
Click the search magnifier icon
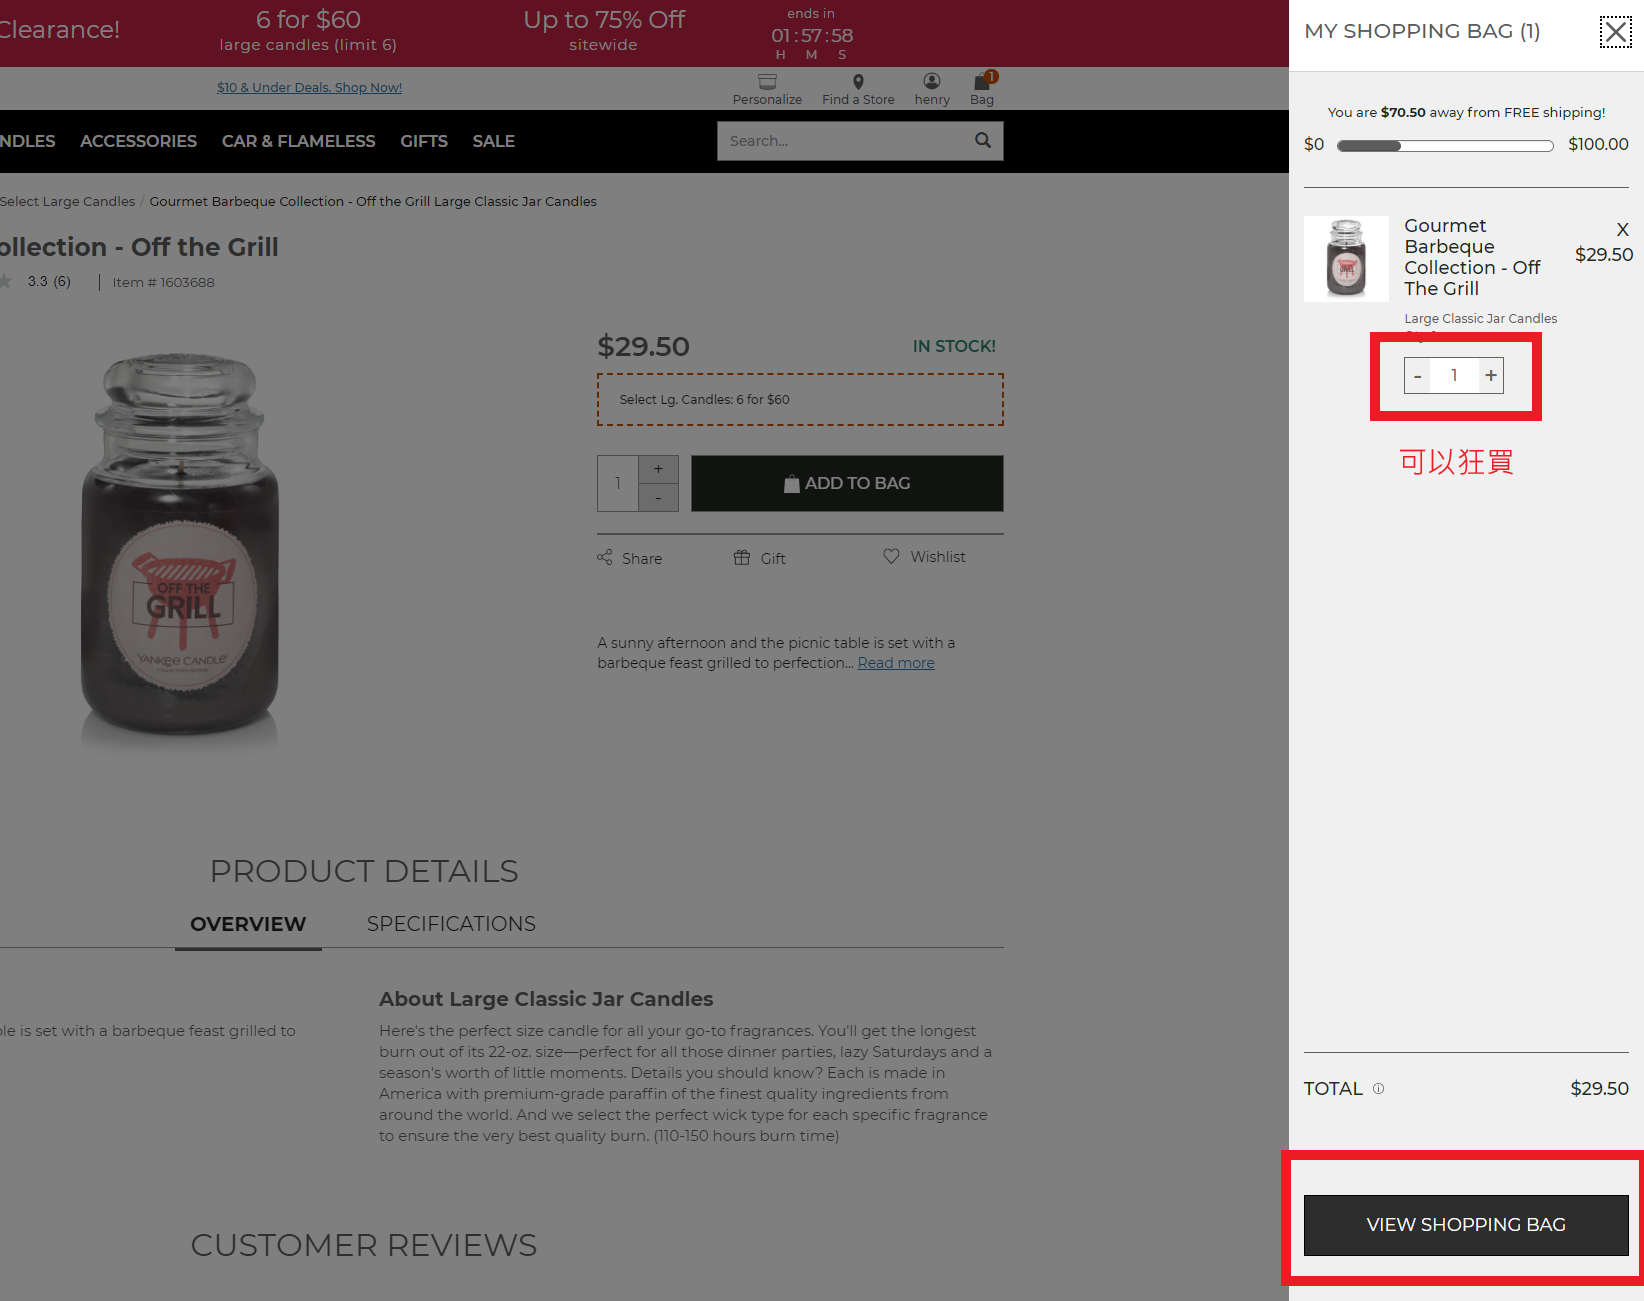pyautogui.click(x=983, y=141)
